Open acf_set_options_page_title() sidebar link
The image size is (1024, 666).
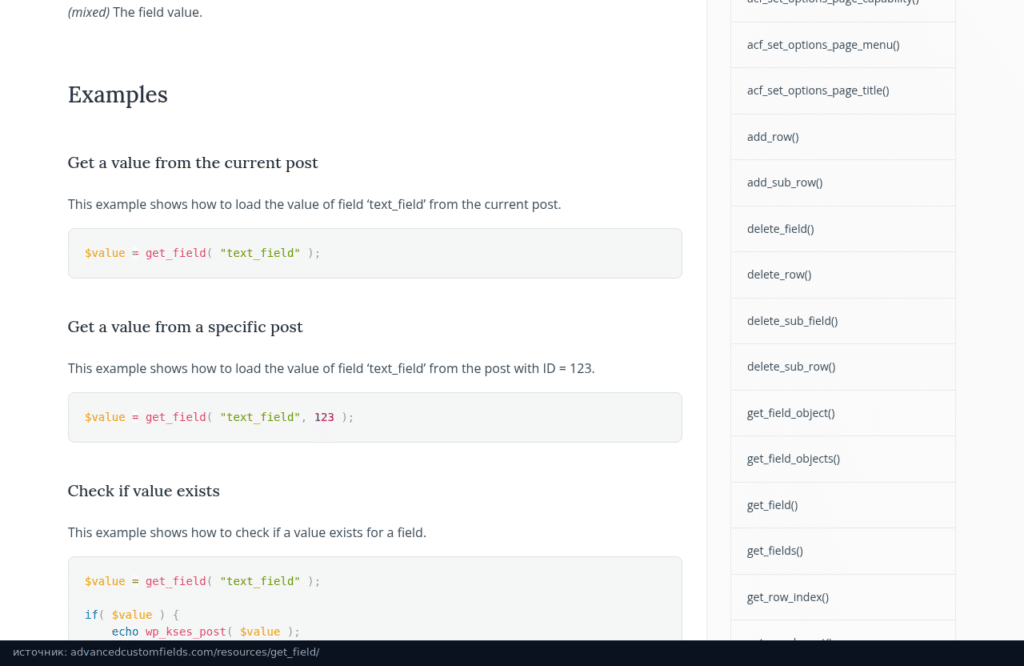click(818, 91)
